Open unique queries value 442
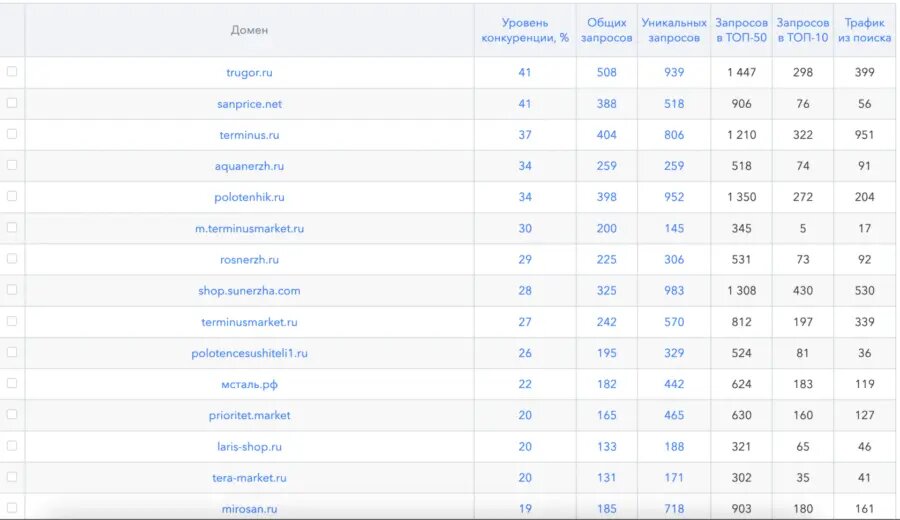Viewport: 900px width, 520px height. click(x=674, y=384)
